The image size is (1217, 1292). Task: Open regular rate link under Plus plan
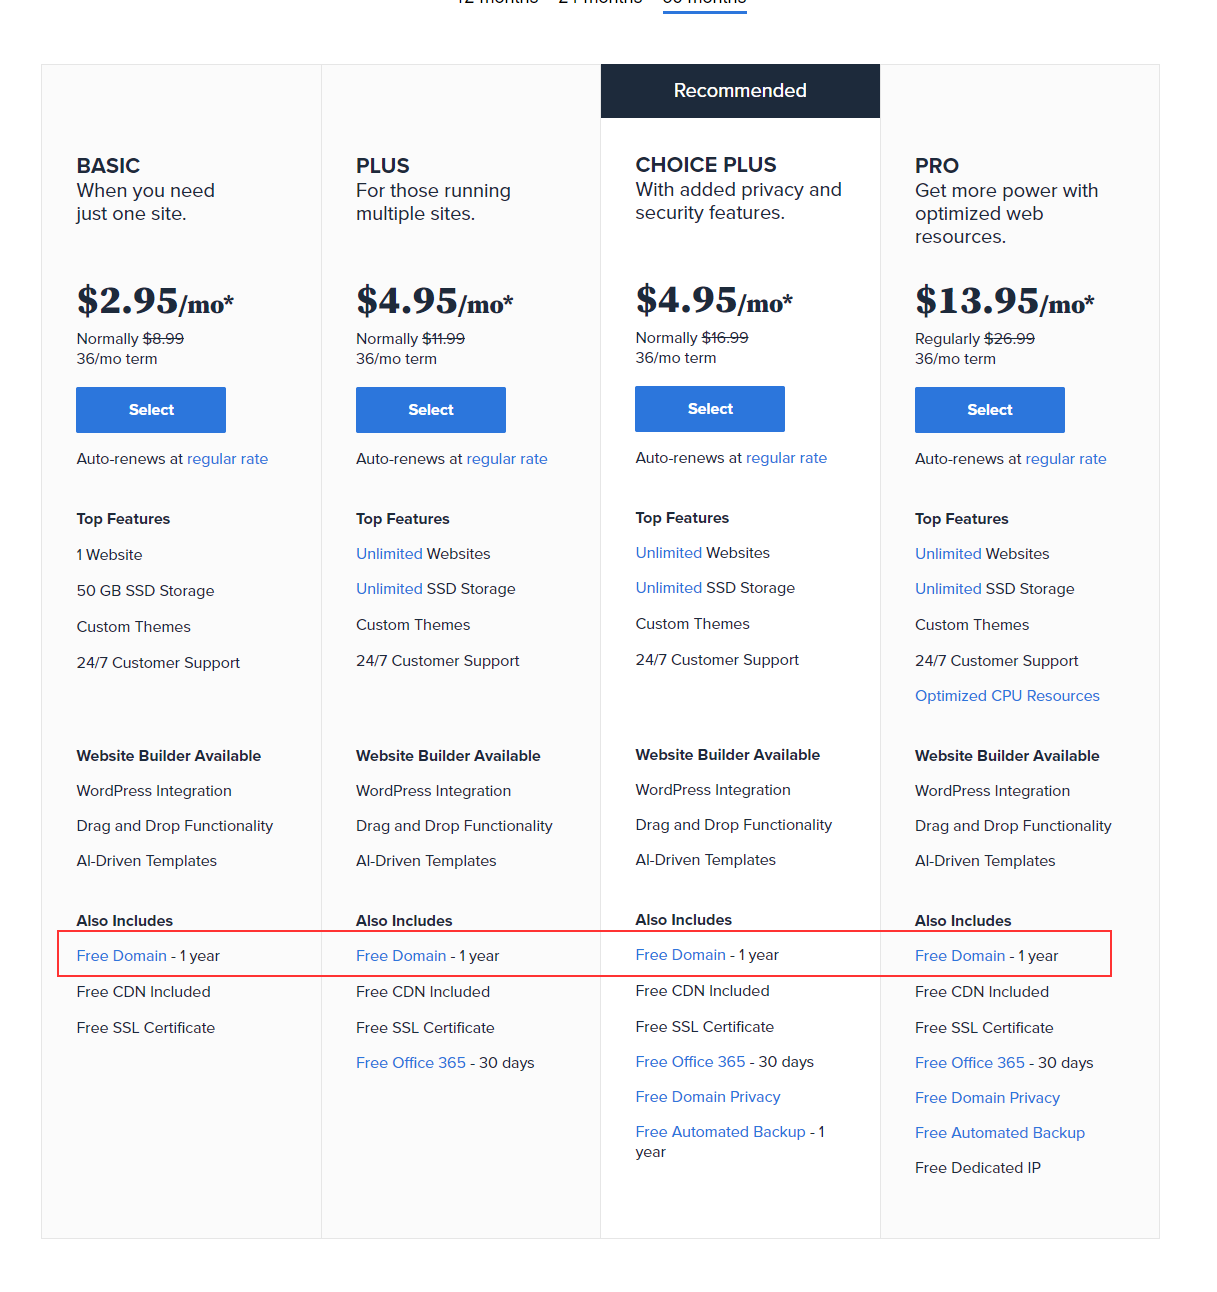click(507, 459)
